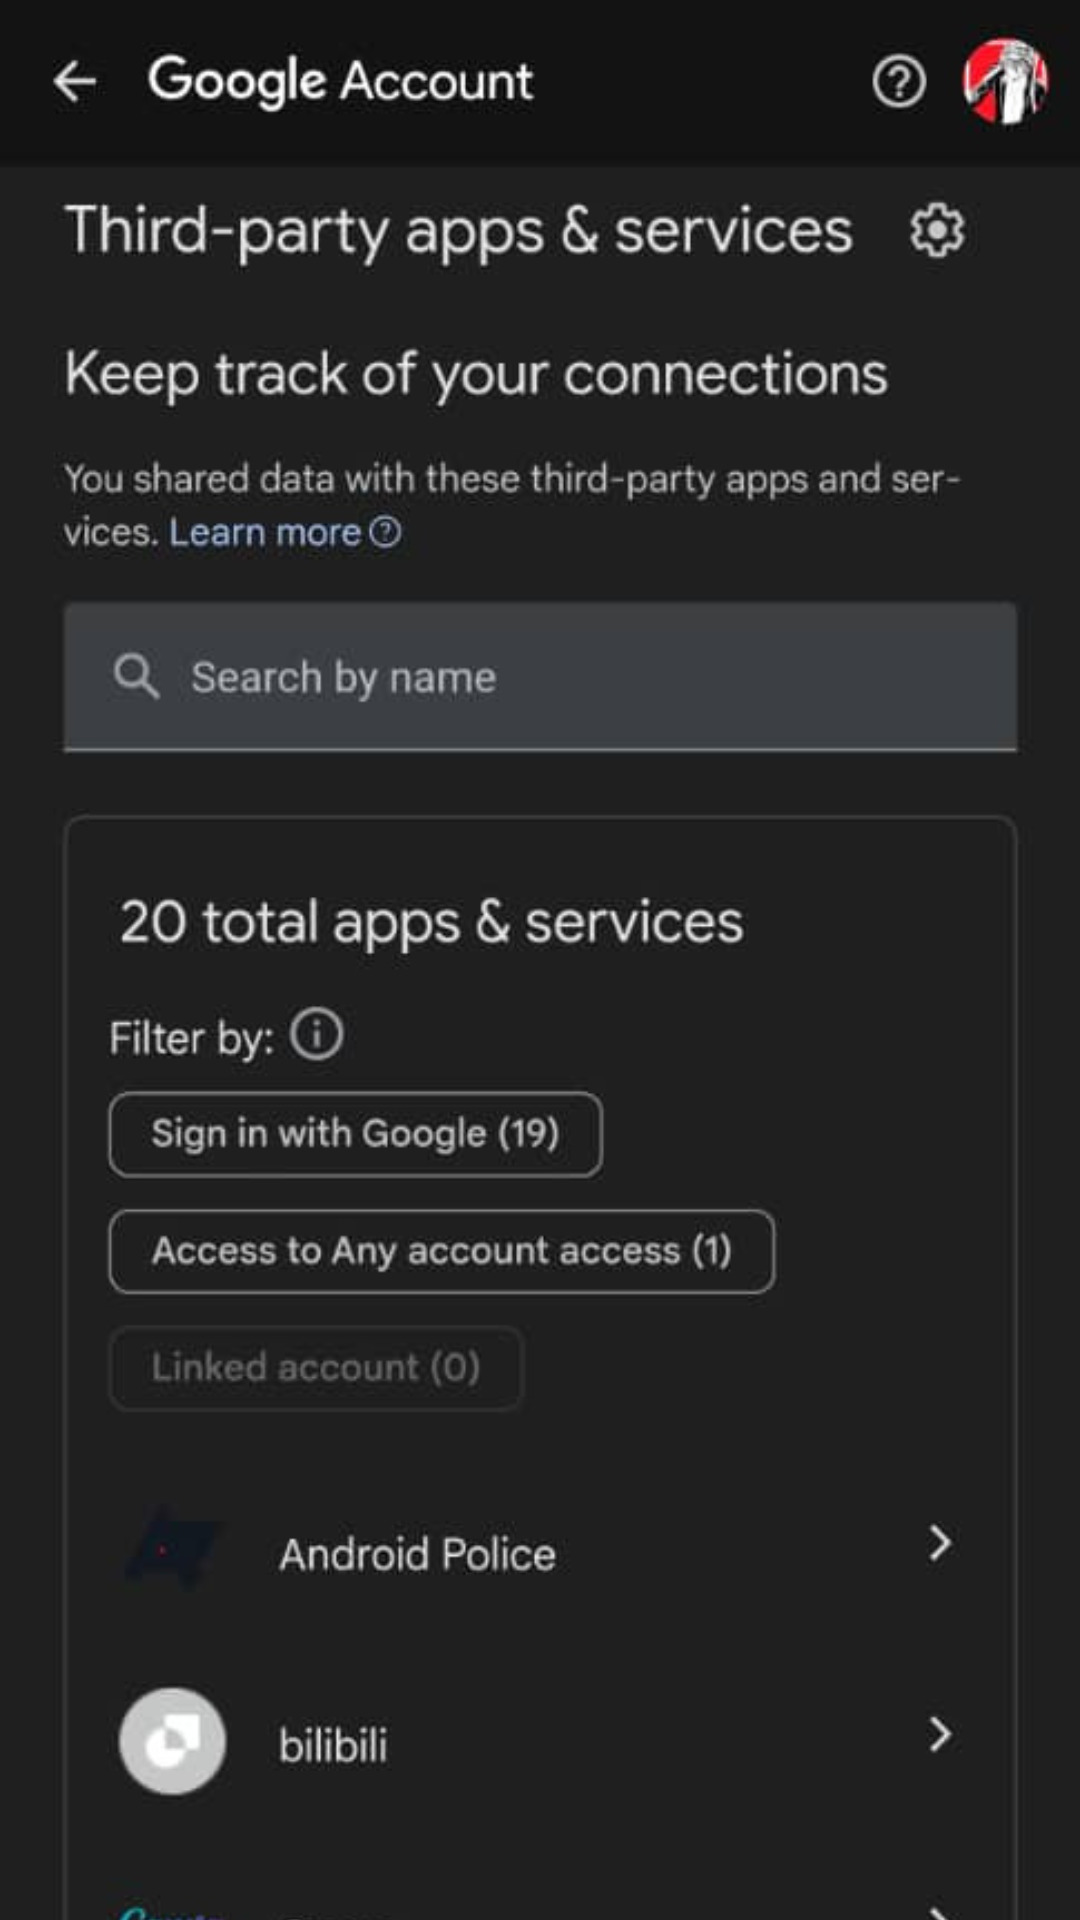This screenshot has width=1080, height=1920.
Task: Tap the Android Police app logo
Action: coord(172,1550)
